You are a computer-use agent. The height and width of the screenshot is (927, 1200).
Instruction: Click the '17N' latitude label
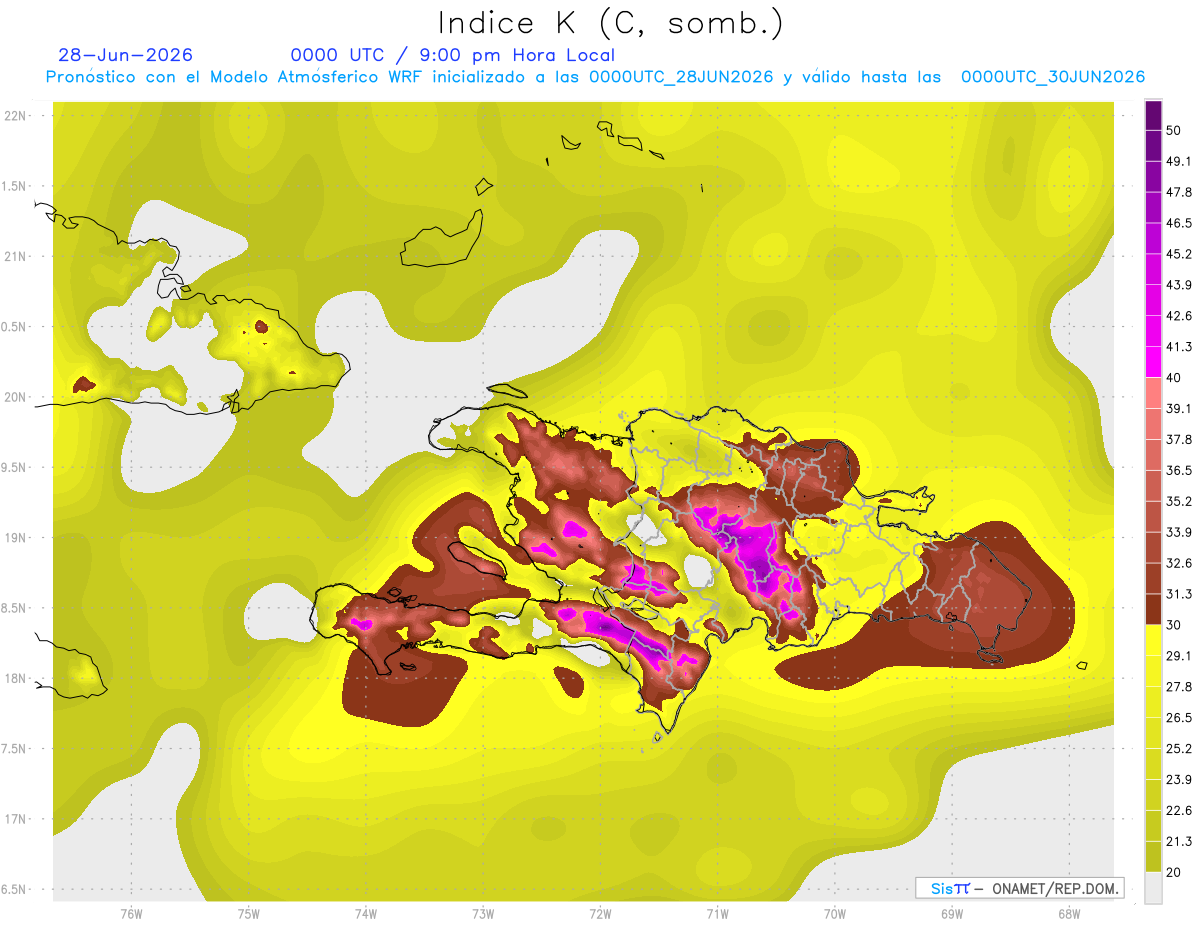(x=16, y=819)
